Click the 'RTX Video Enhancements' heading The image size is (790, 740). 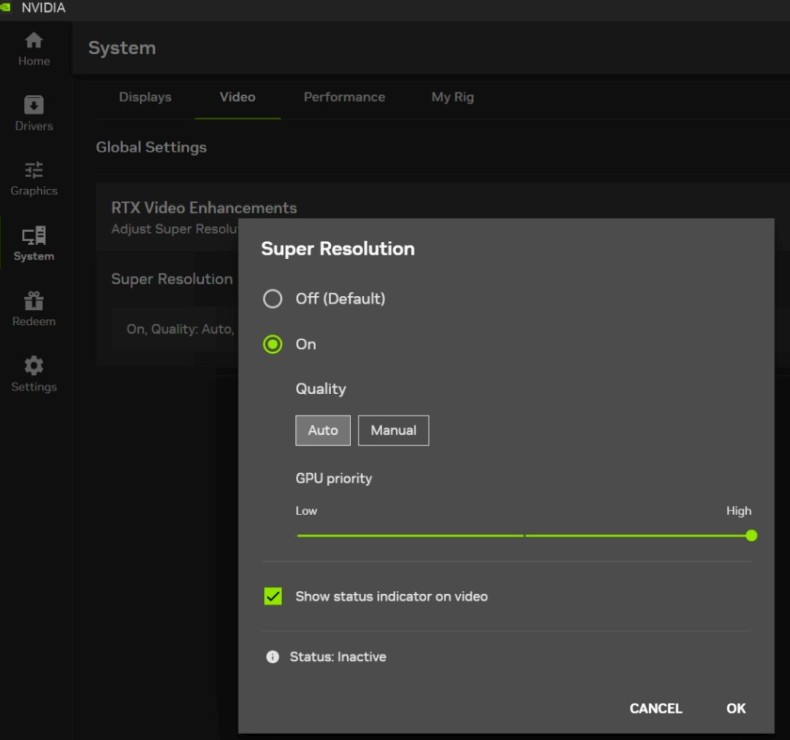click(x=204, y=208)
